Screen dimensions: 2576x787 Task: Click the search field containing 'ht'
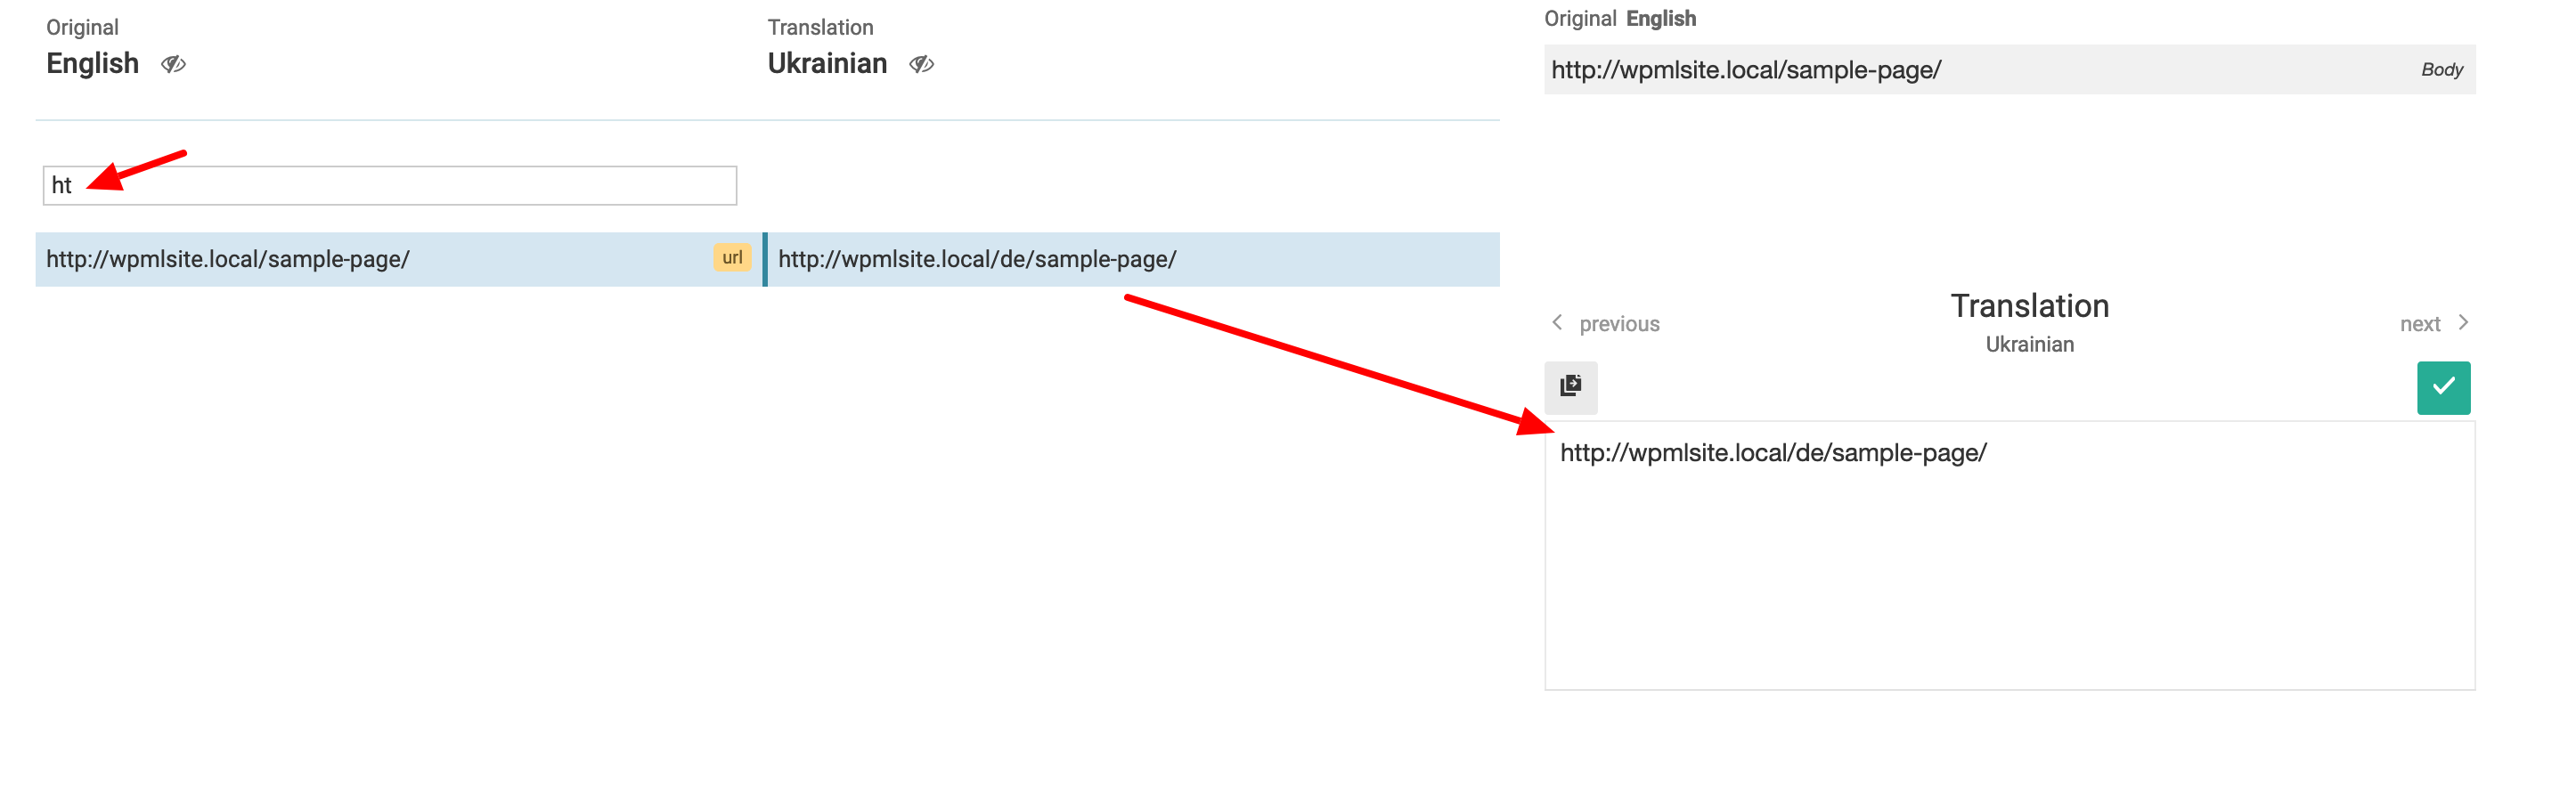point(390,186)
